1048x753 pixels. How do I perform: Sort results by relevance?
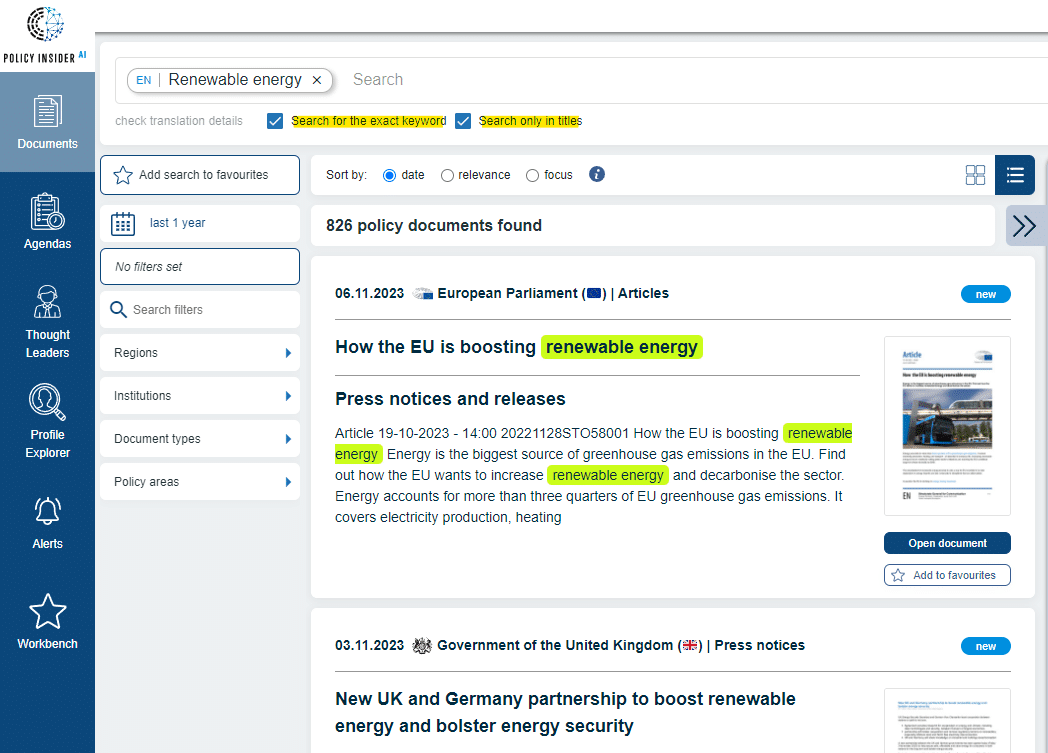(x=447, y=175)
